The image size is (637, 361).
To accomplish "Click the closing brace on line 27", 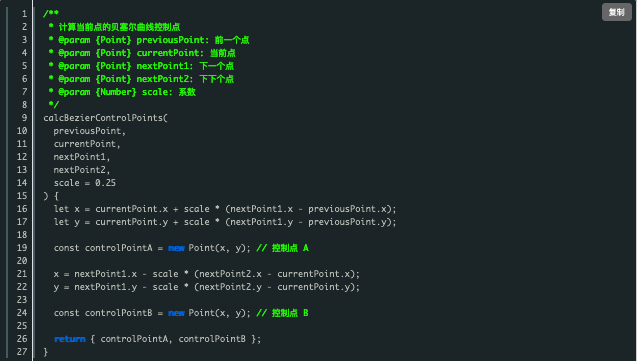I will [x=46, y=352].
